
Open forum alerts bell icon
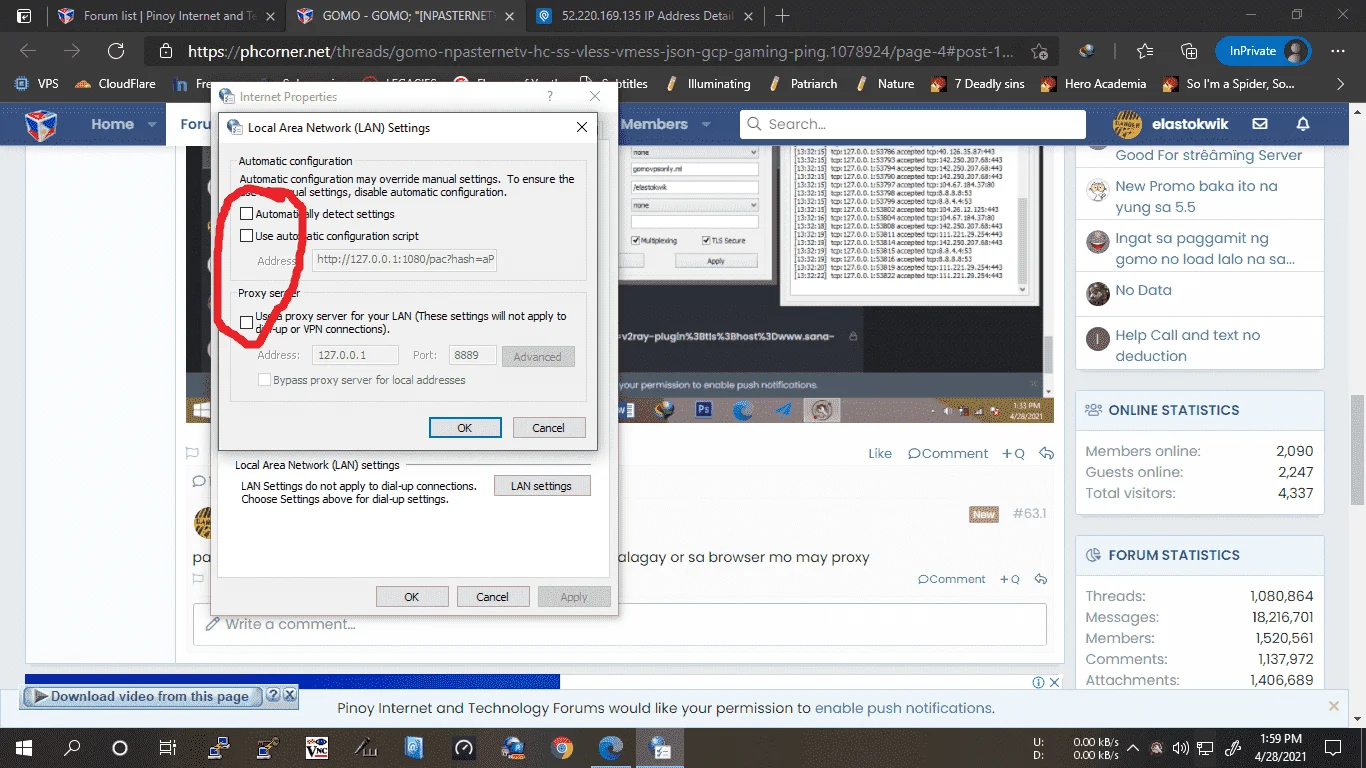coord(1303,124)
